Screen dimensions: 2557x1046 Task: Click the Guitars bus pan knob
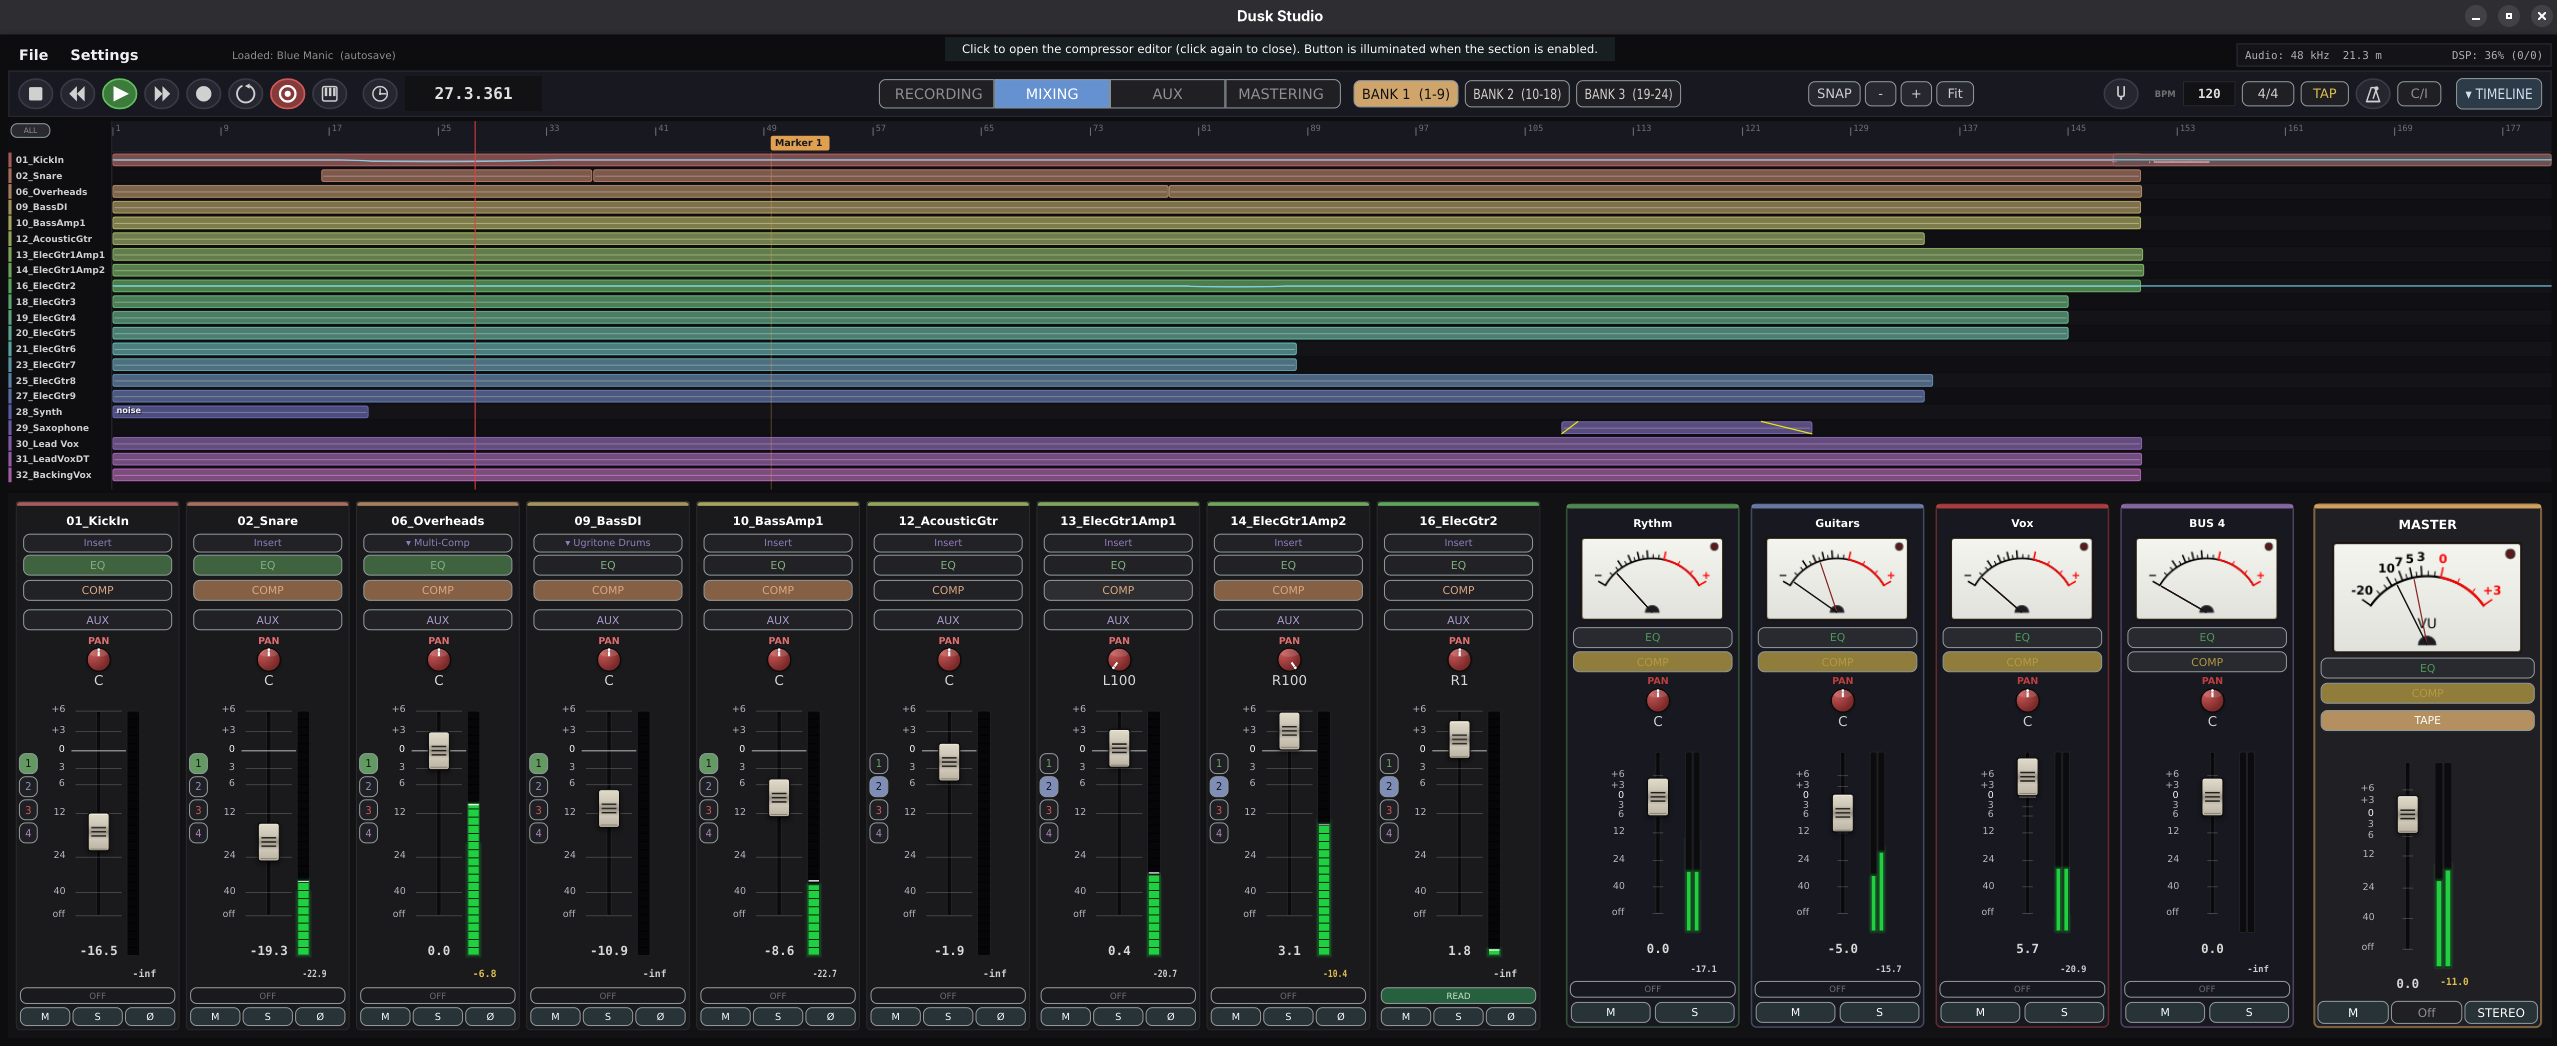[1842, 700]
